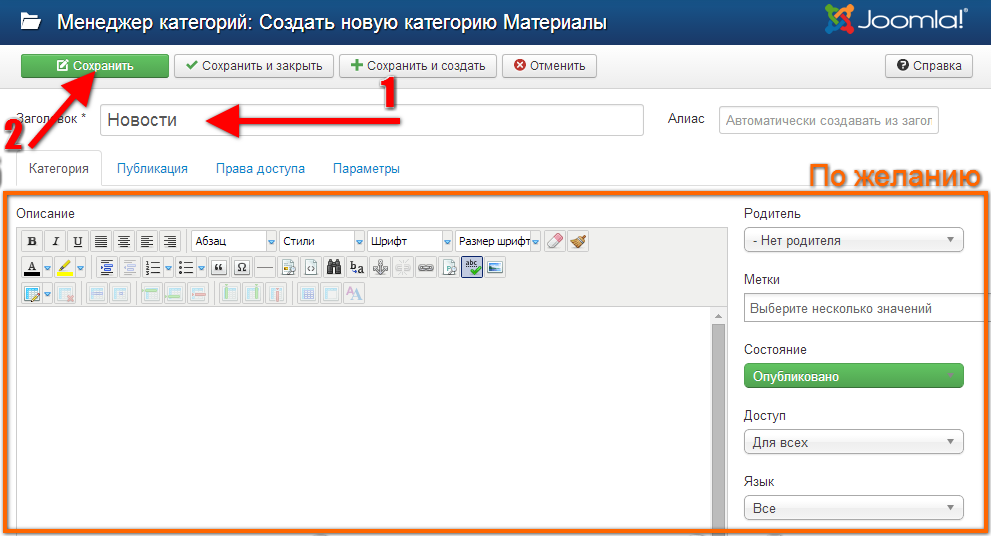Open the Шрифт font family dropdown
The height and width of the screenshot is (536, 991).
410,241
